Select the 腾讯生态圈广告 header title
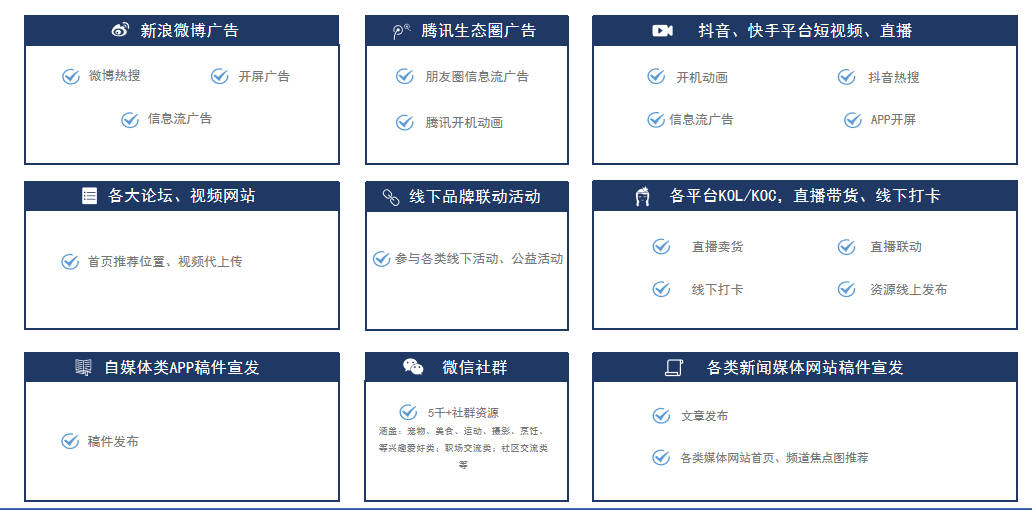The height and width of the screenshot is (510, 1034). 479,30
